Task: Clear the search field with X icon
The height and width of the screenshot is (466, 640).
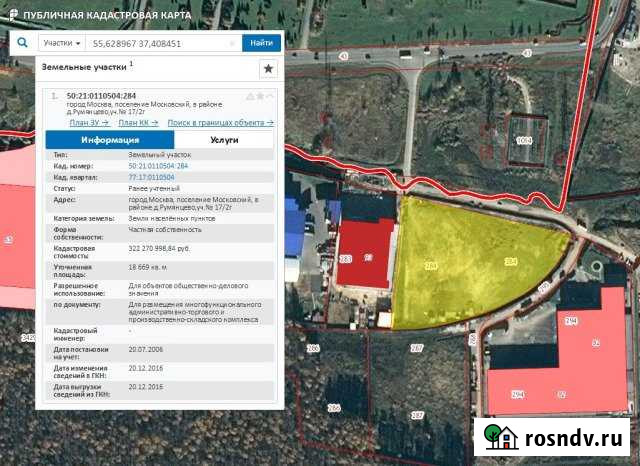Action: pyautogui.click(x=233, y=43)
